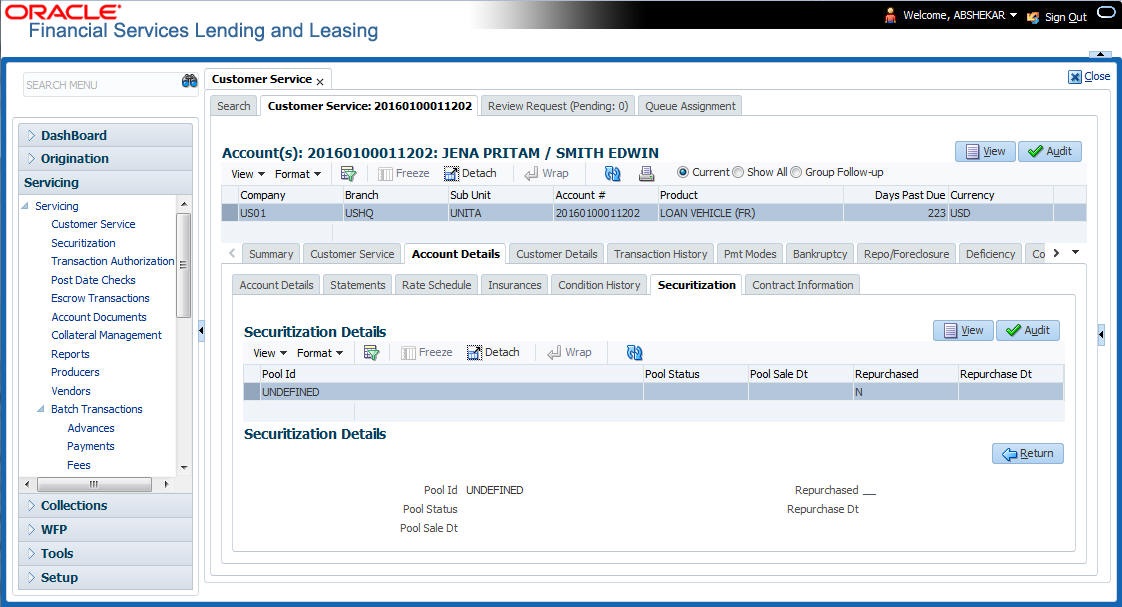The height and width of the screenshot is (607, 1122).
Task: Open the Securitization Format dropdown menu
Action: click(x=320, y=353)
